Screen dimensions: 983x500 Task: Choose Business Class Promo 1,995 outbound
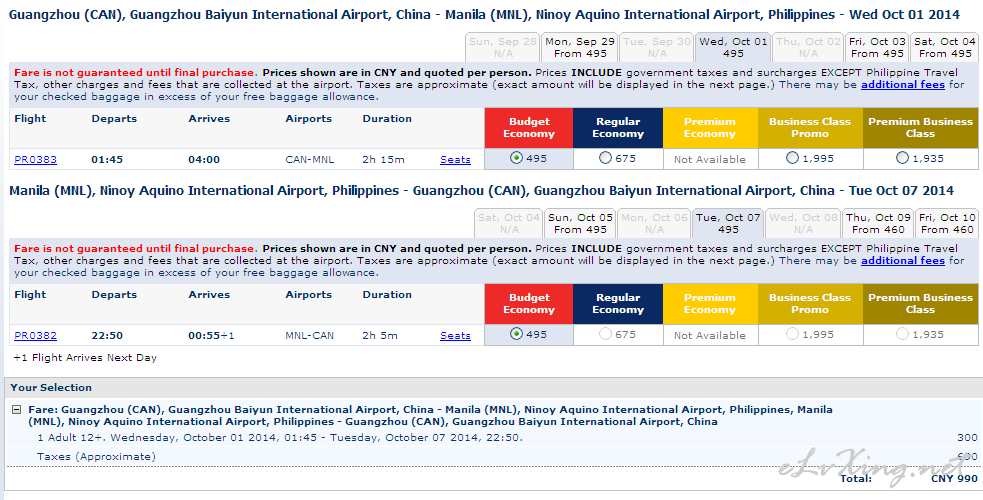792,158
